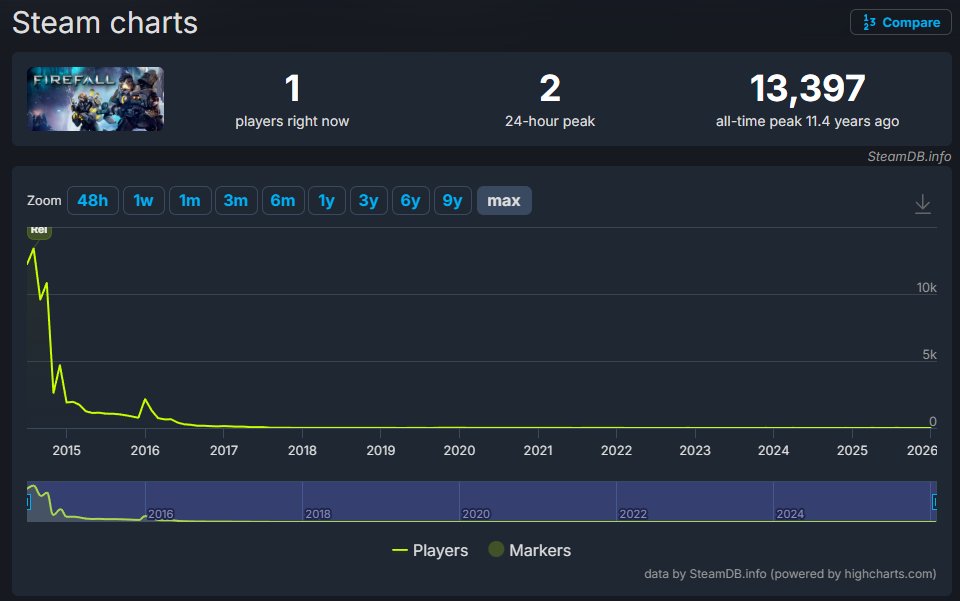This screenshot has height=601, width=960.
Task: Set zoom range to 1y
Action: pyautogui.click(x=327, y=201)
